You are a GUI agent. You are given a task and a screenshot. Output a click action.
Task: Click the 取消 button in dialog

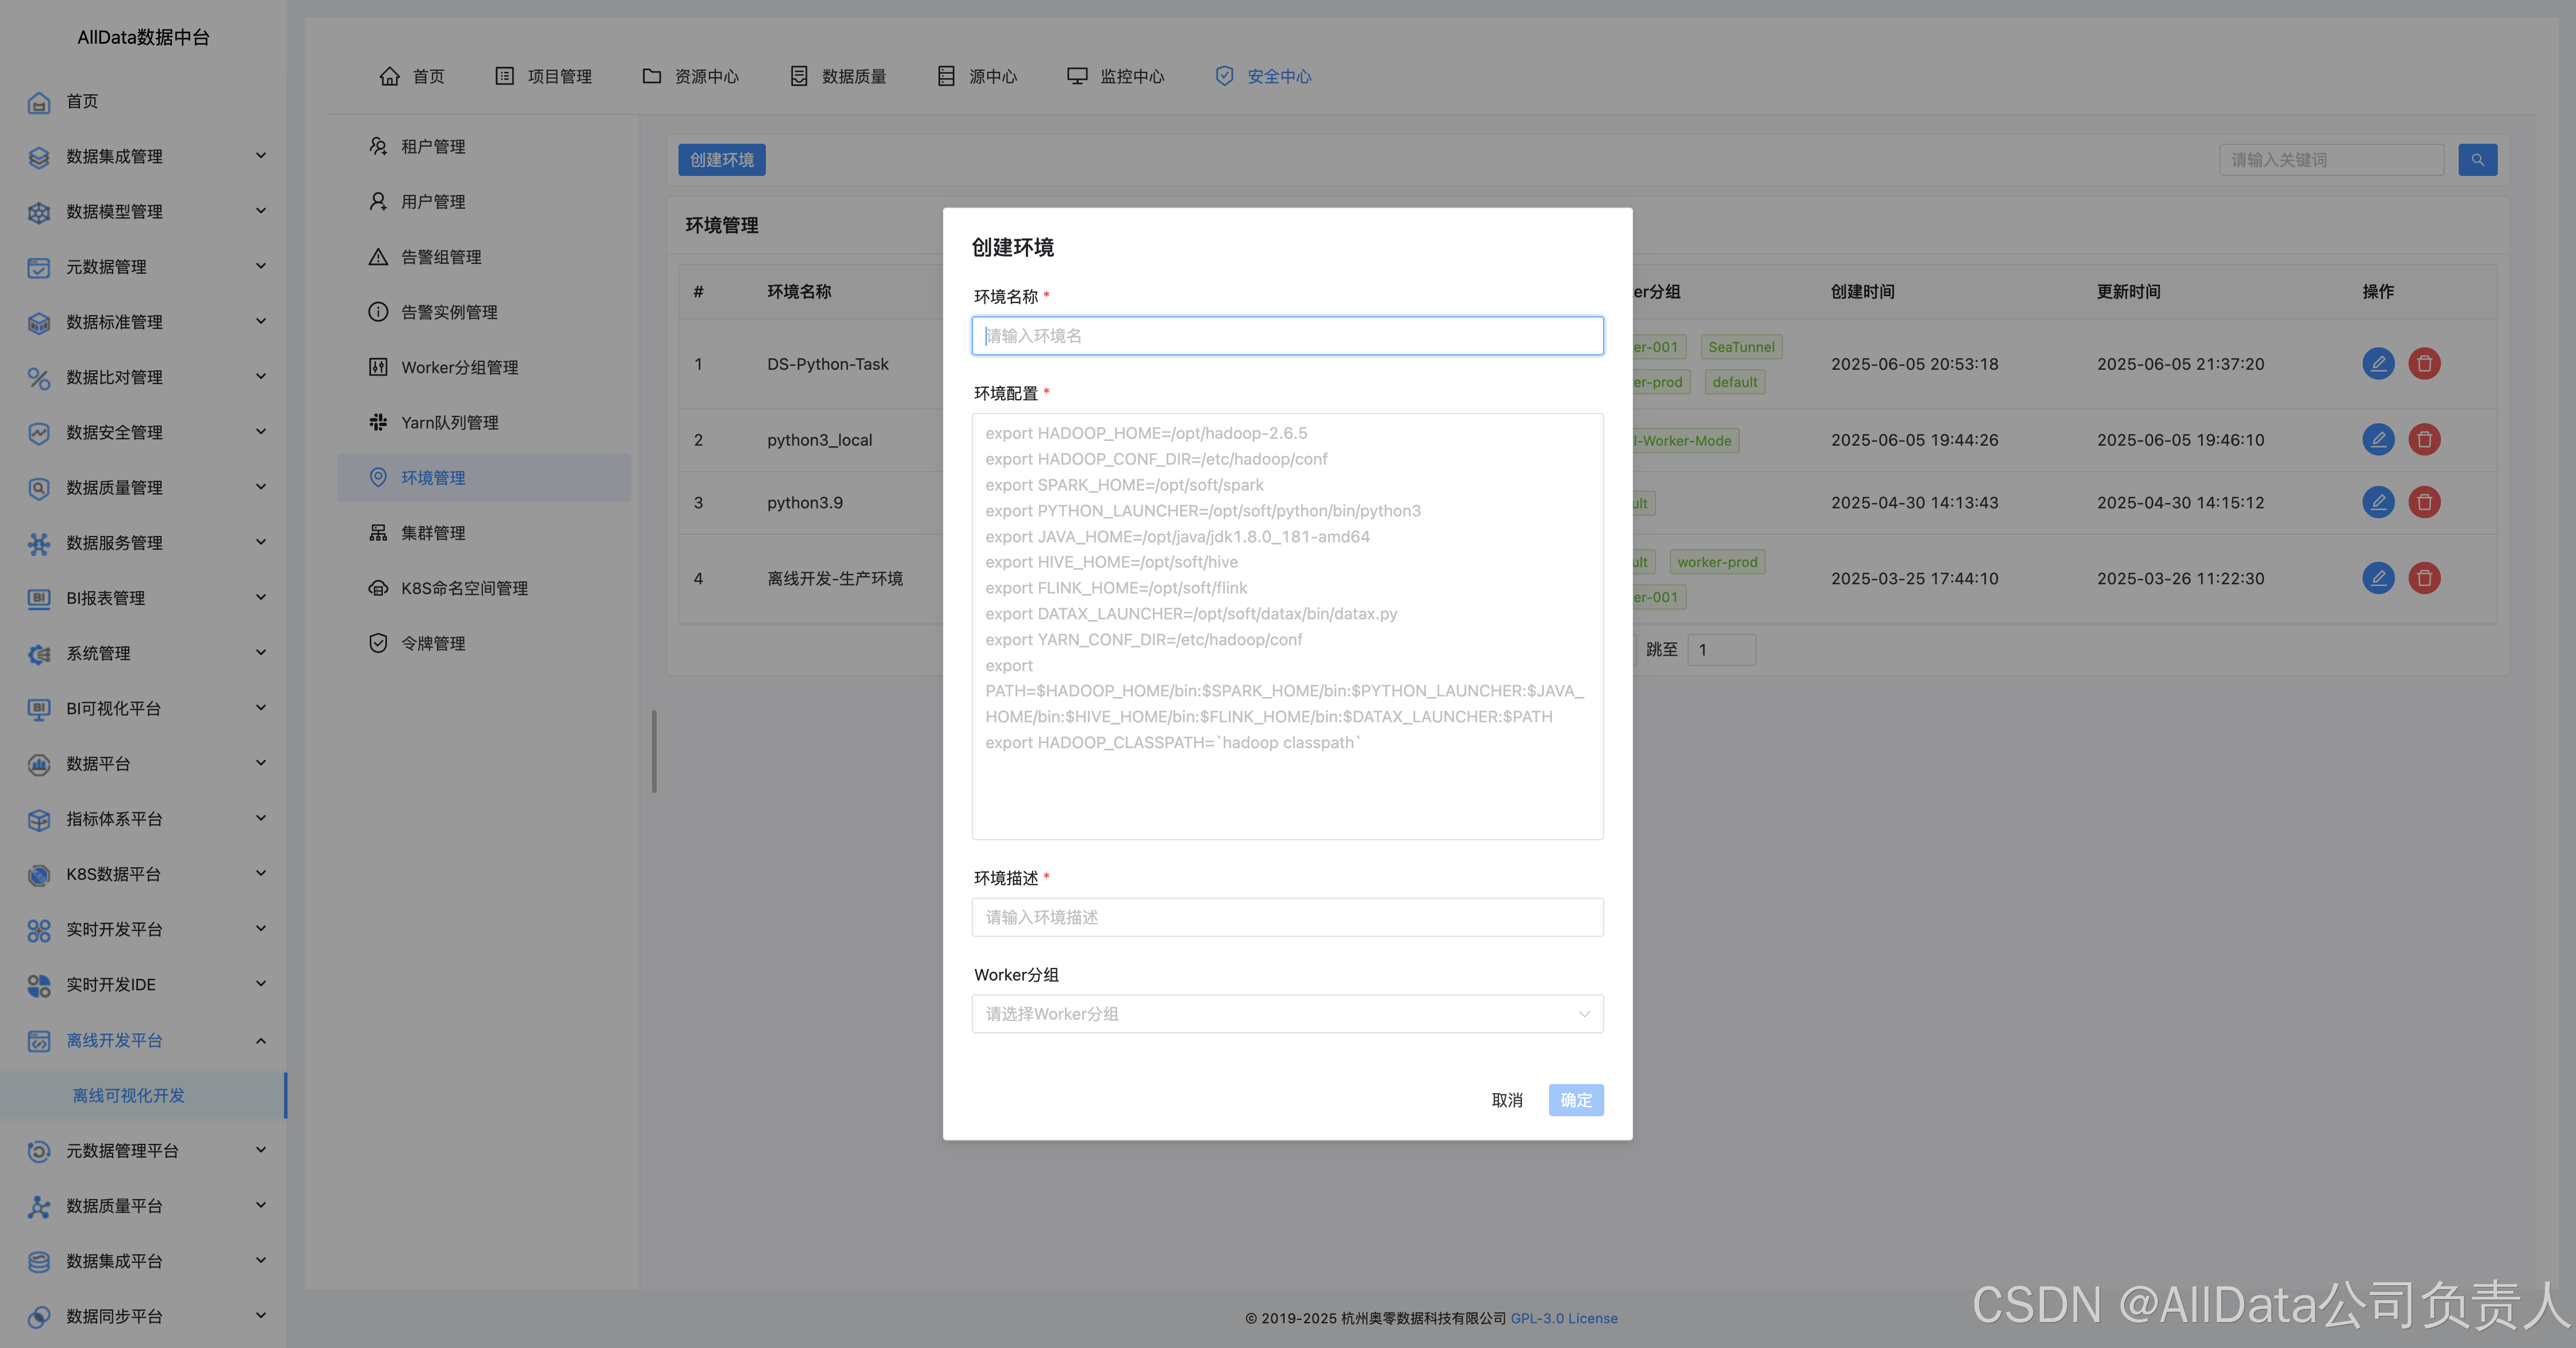pos(1507,1100)
